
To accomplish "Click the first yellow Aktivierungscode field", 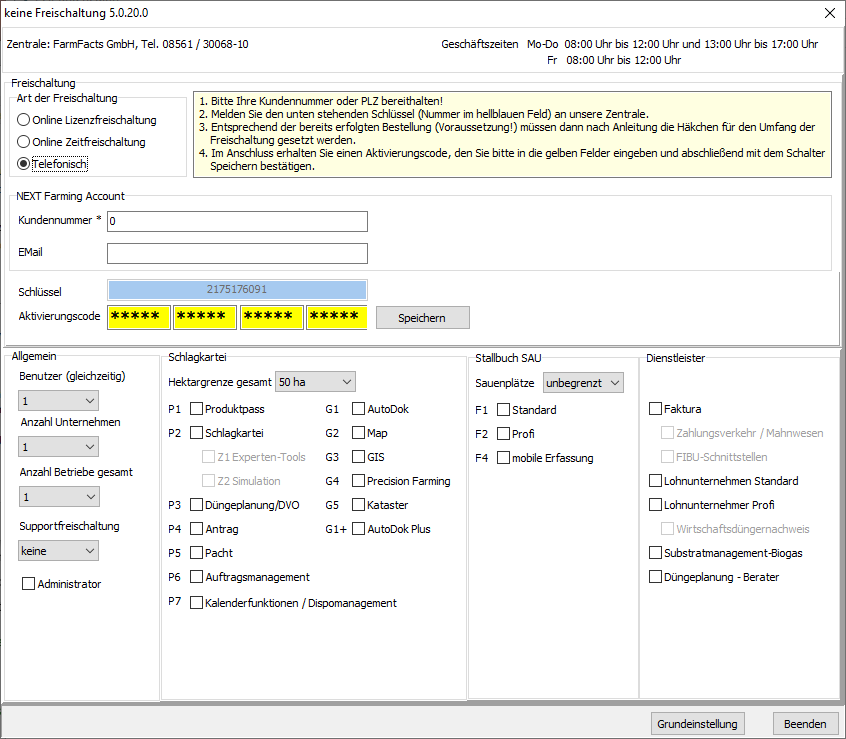I will (138, 317).
